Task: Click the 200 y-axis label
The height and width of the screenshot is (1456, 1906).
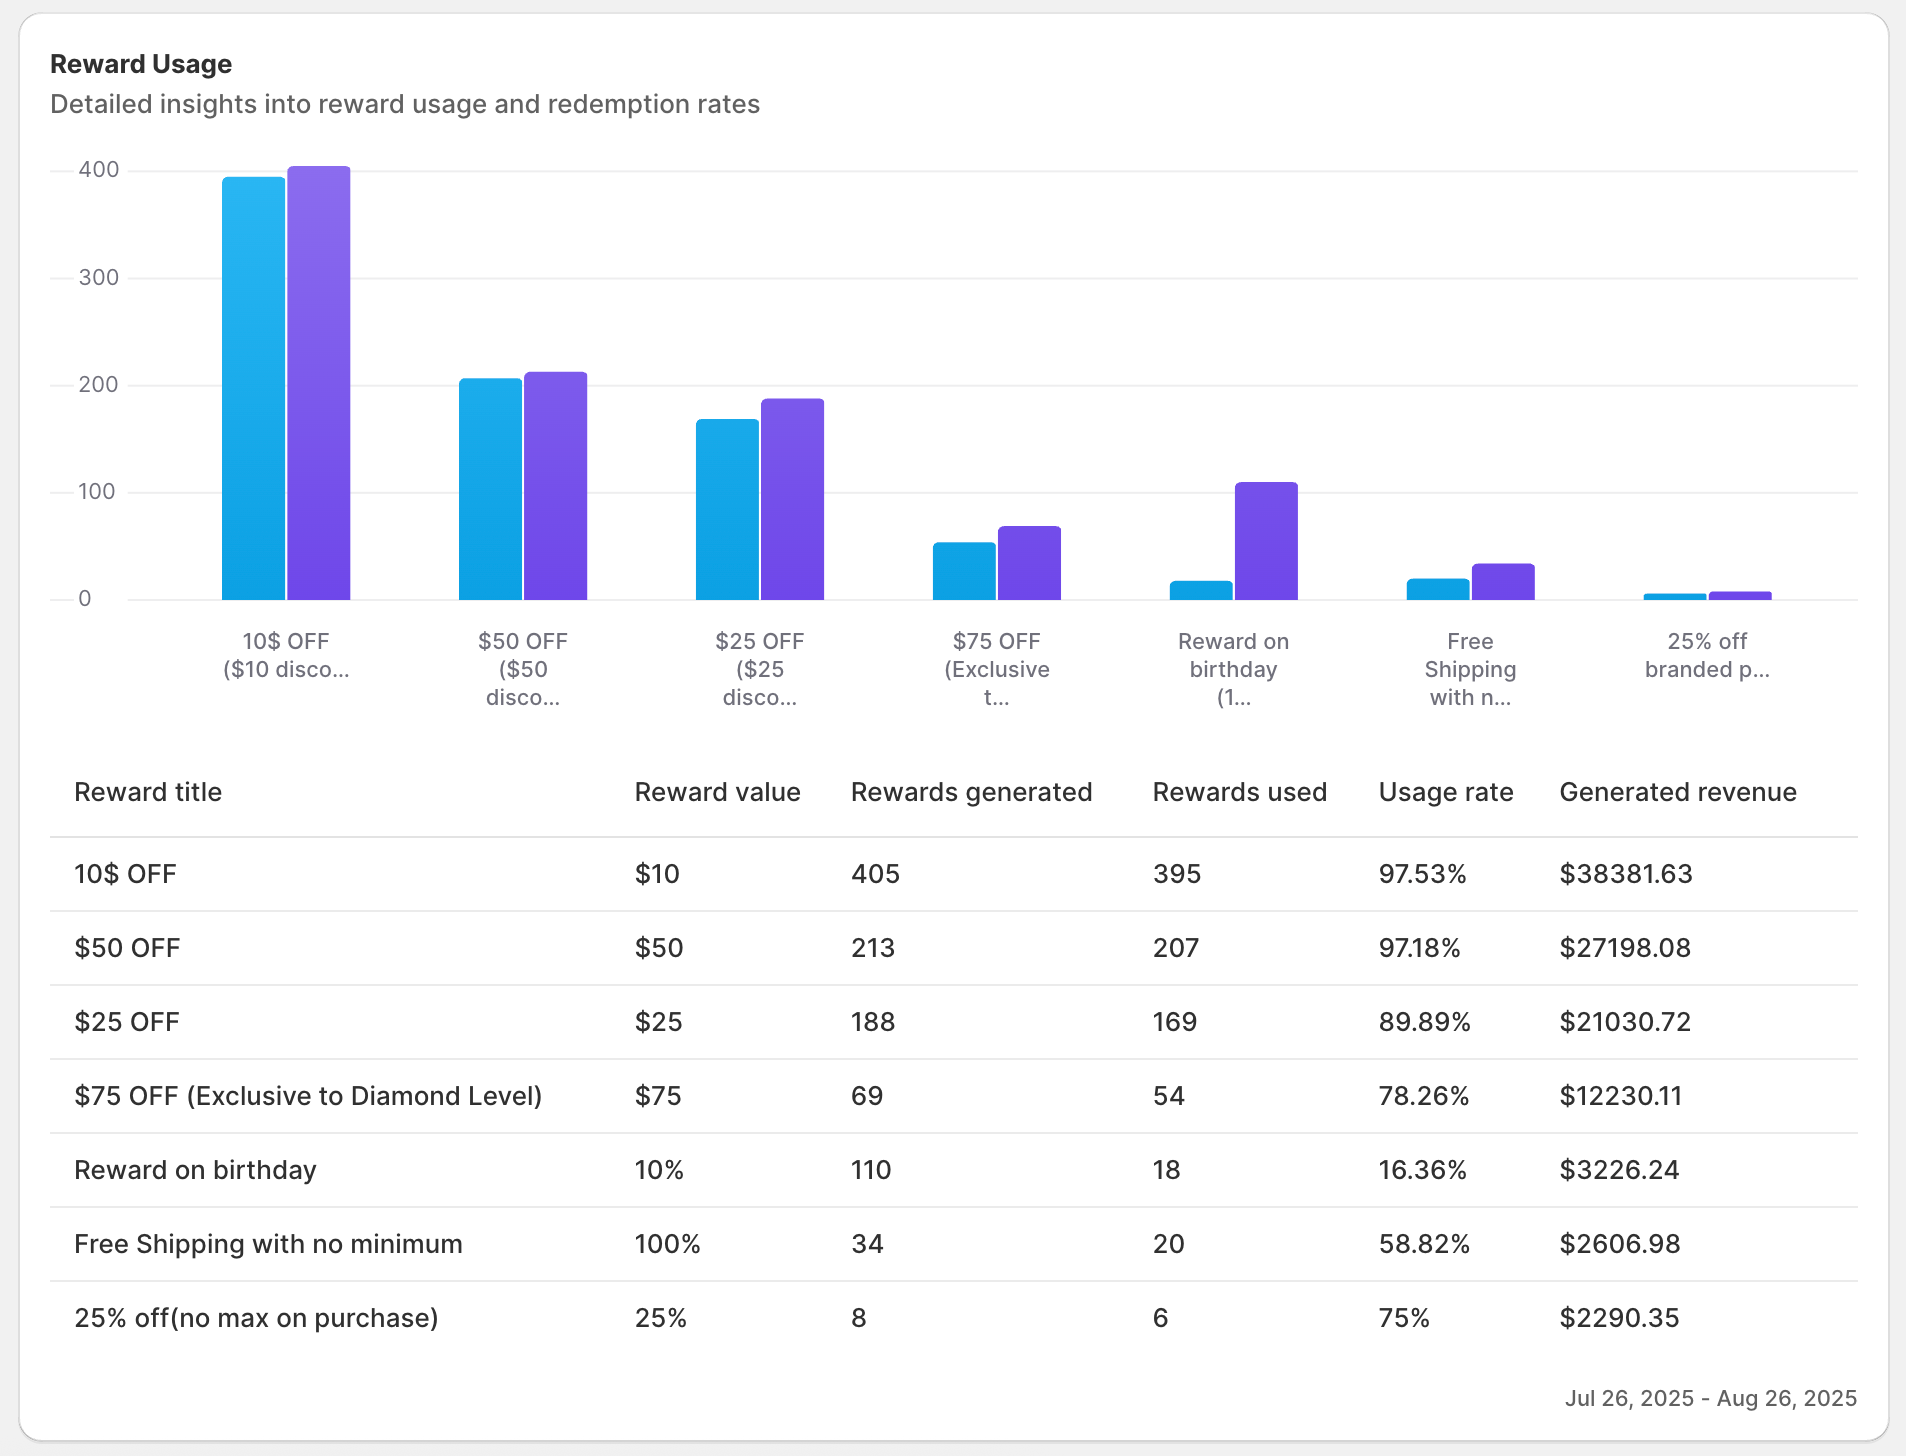Action: 99,385
